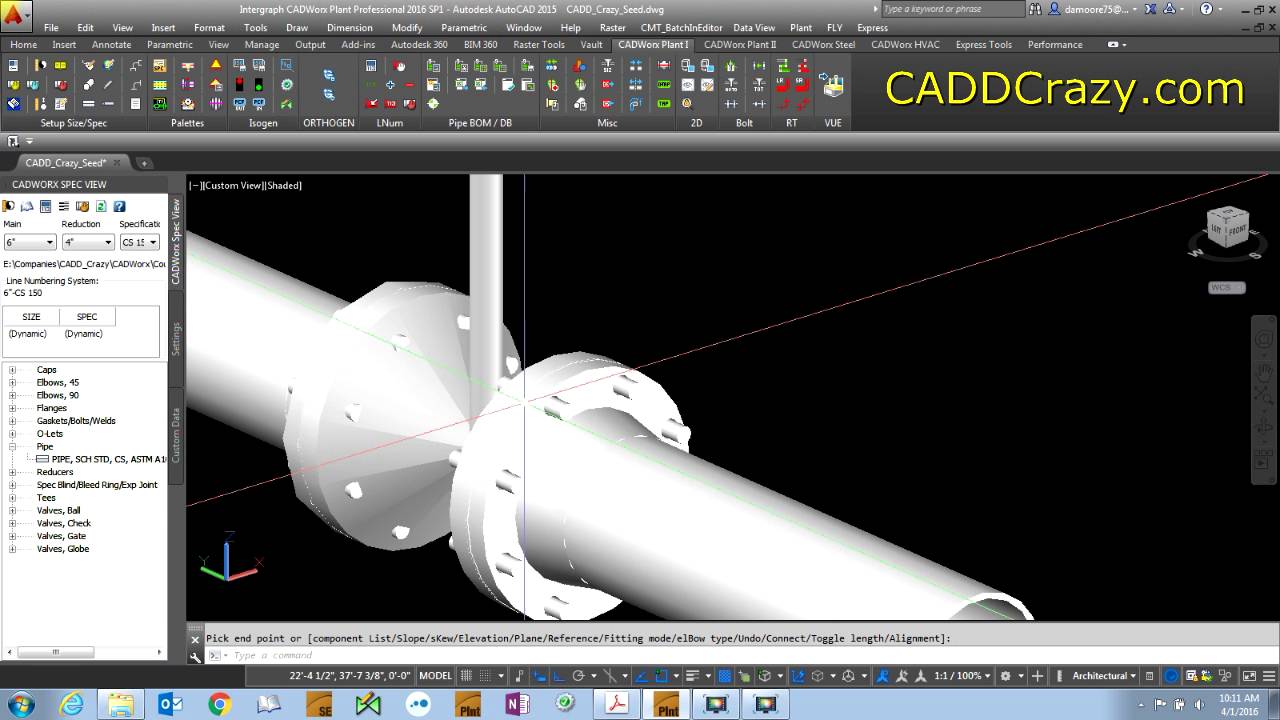Screen dimensions: 1280x720
Task: Click the help icon in Spec View panel
Action: click(x=119, y=206)
